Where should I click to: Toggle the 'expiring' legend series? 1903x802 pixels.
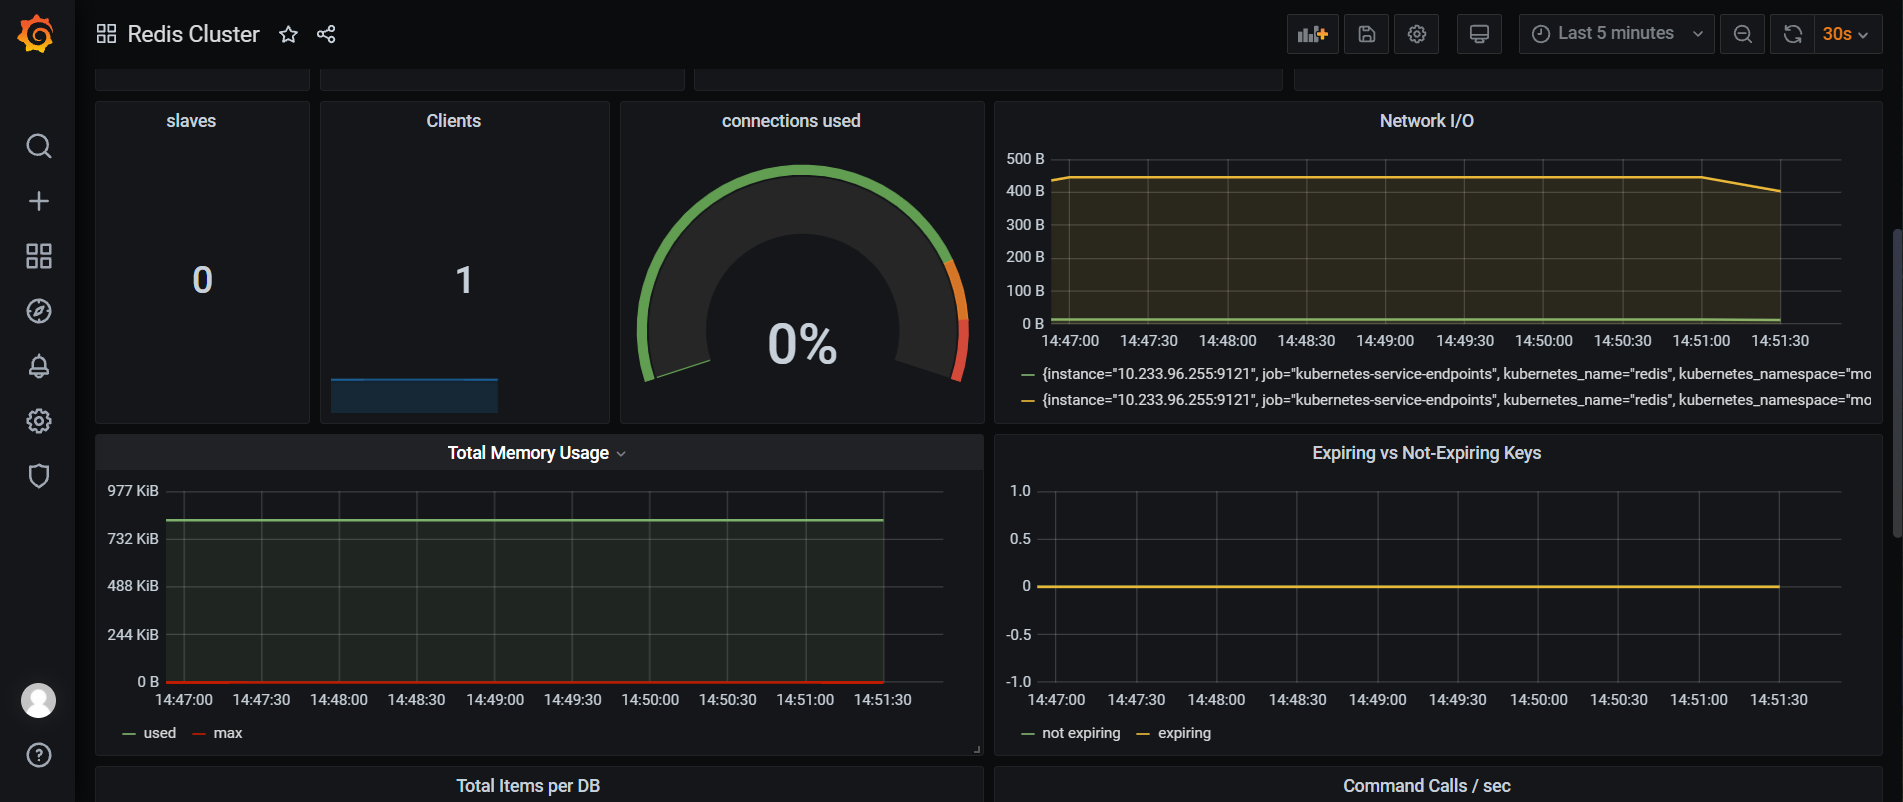pyautogui.click(x=1184, y=733)
